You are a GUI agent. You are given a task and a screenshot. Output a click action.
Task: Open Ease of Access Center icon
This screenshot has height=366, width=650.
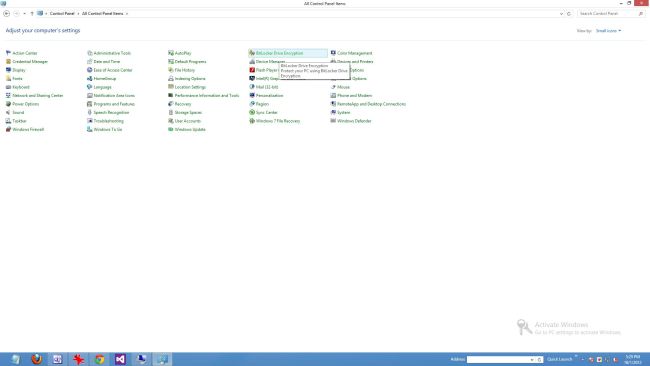(x=89, y=70)
